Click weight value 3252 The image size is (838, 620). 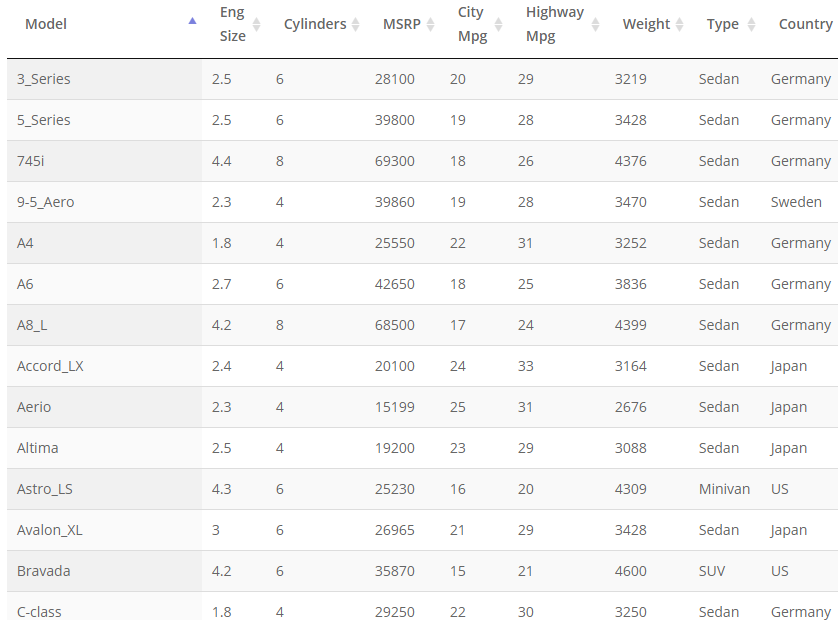click(631, 243)
